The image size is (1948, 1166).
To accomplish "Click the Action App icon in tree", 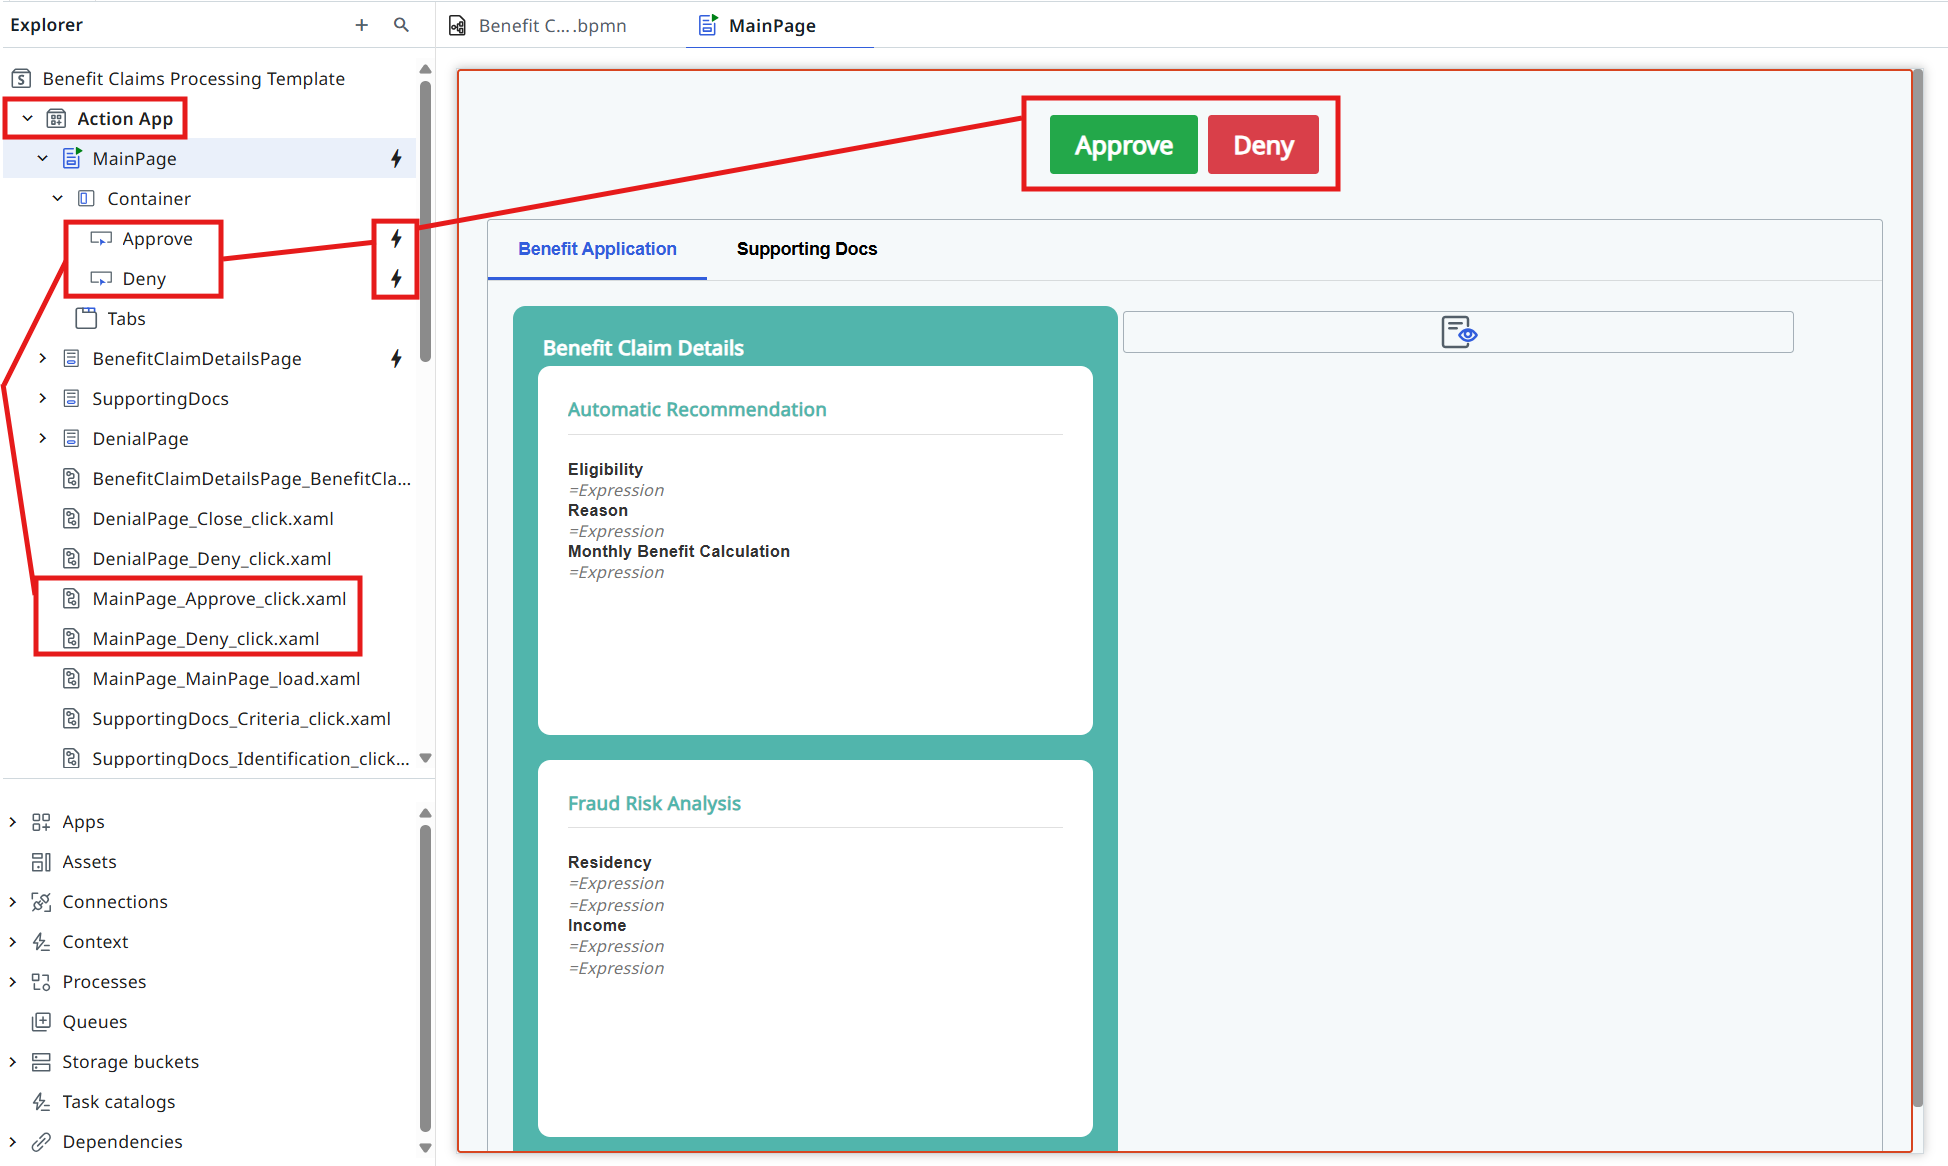I will point(57,118).
